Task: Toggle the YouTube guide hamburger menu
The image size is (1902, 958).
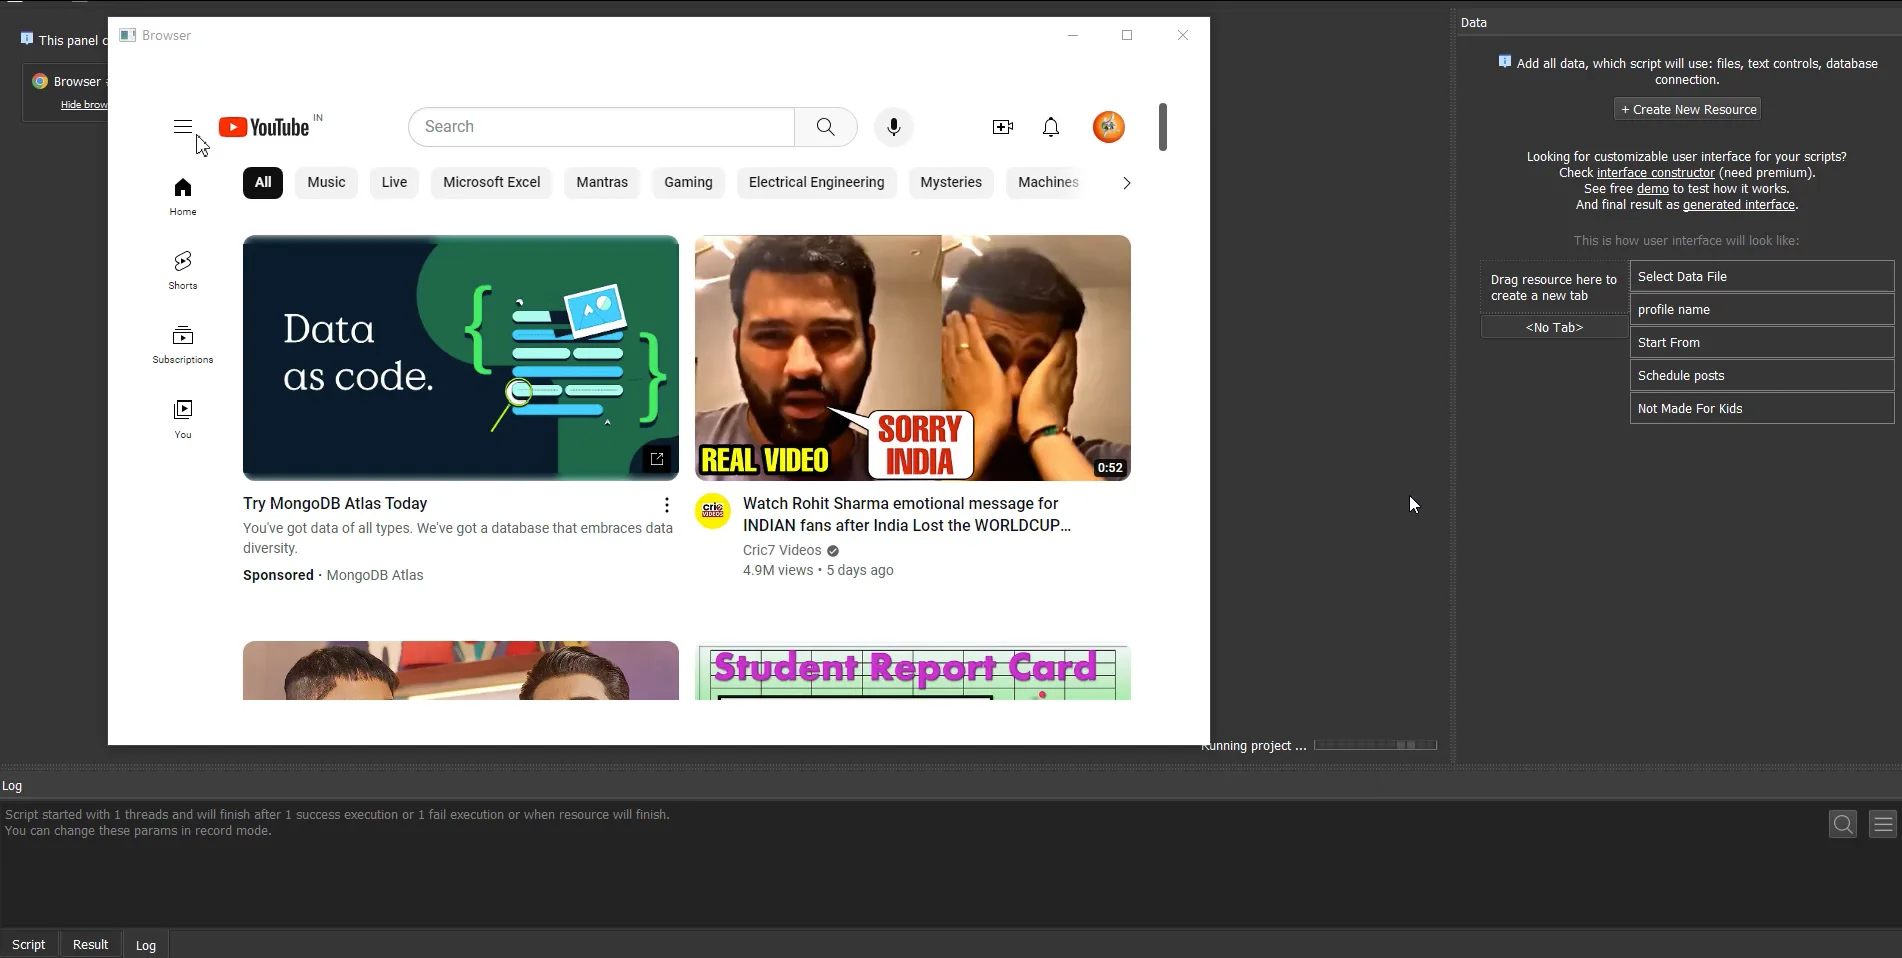Action: click(182, 127)
